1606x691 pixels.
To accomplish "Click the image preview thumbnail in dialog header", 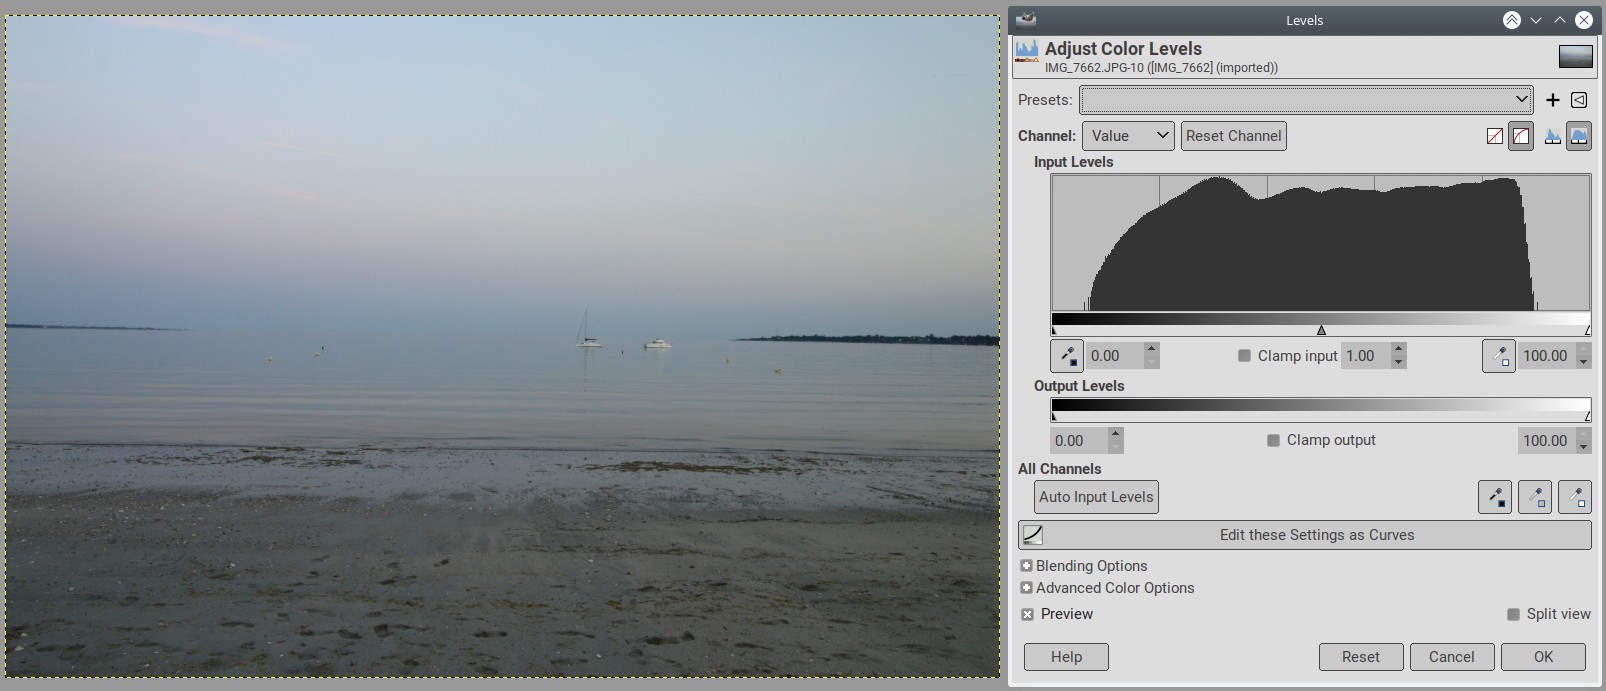I will coord(1576,57).
